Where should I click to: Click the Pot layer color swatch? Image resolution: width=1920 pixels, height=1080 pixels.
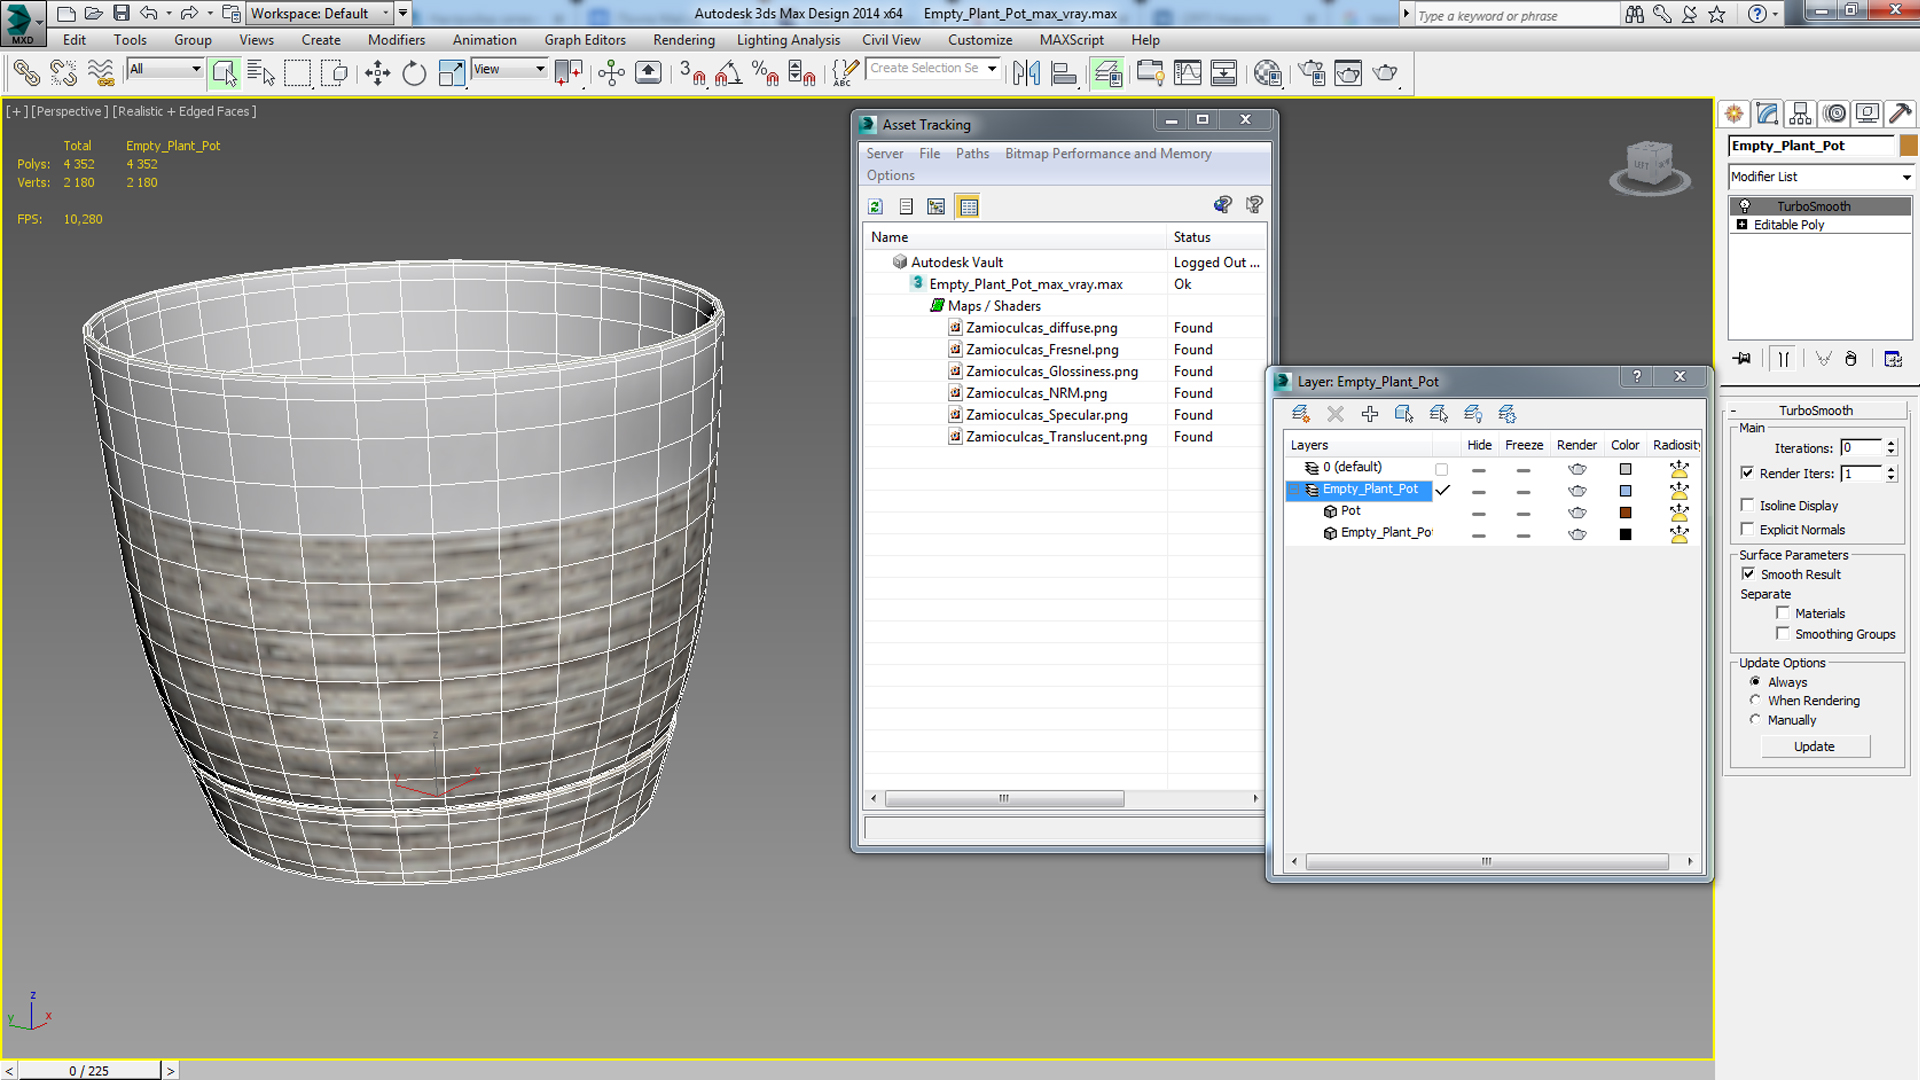(1625, 512)
